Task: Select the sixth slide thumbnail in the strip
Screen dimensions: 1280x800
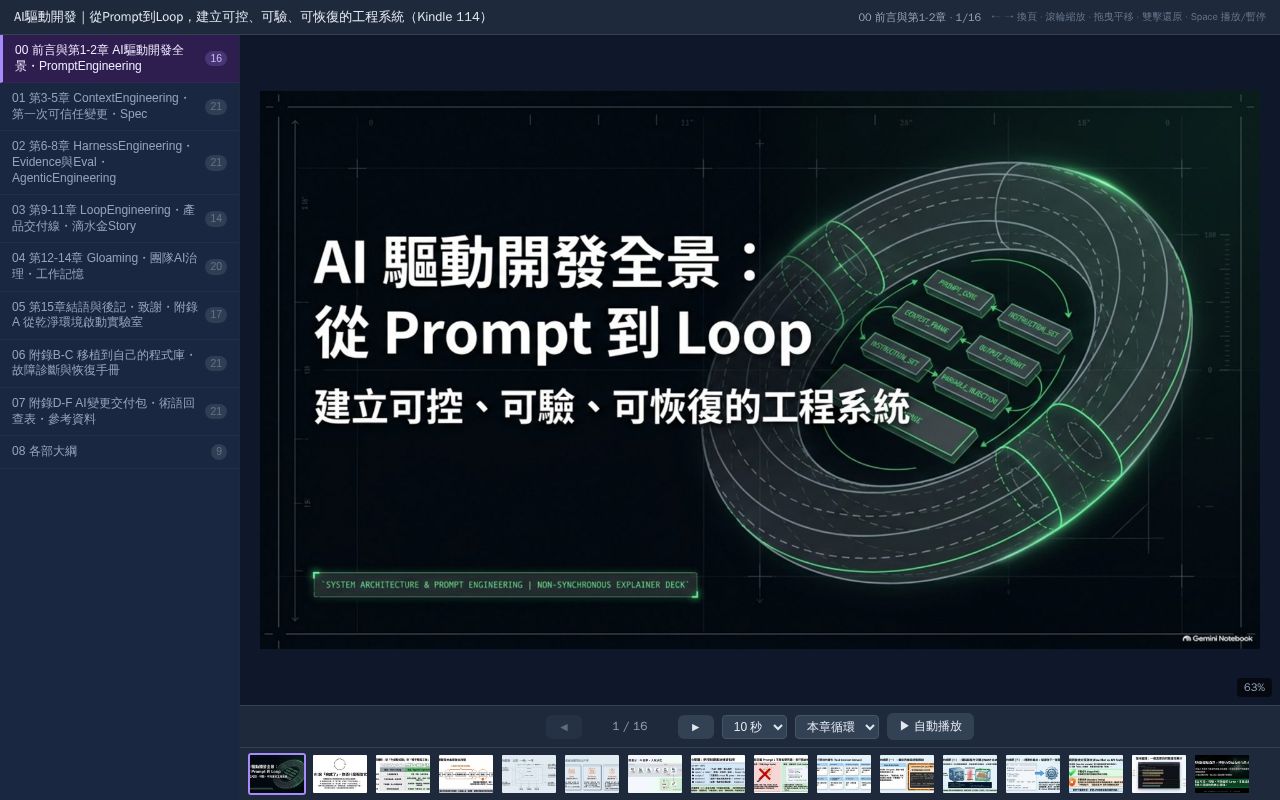Action: coord(592,774)
